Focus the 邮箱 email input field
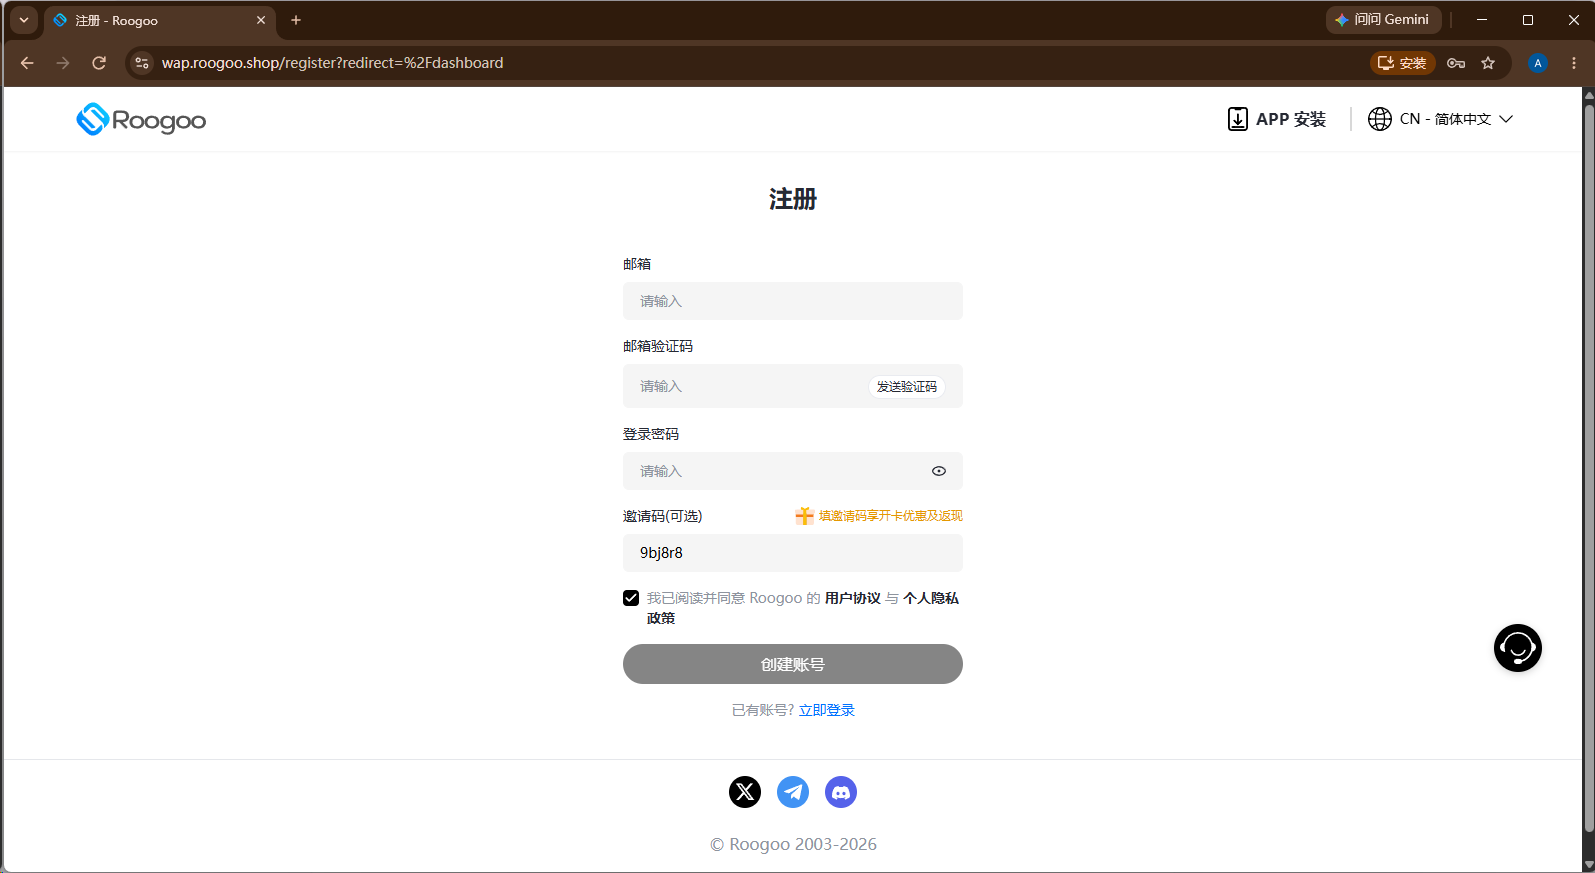The height and width of the screenshot is (873, 1595). click(793, 301)
